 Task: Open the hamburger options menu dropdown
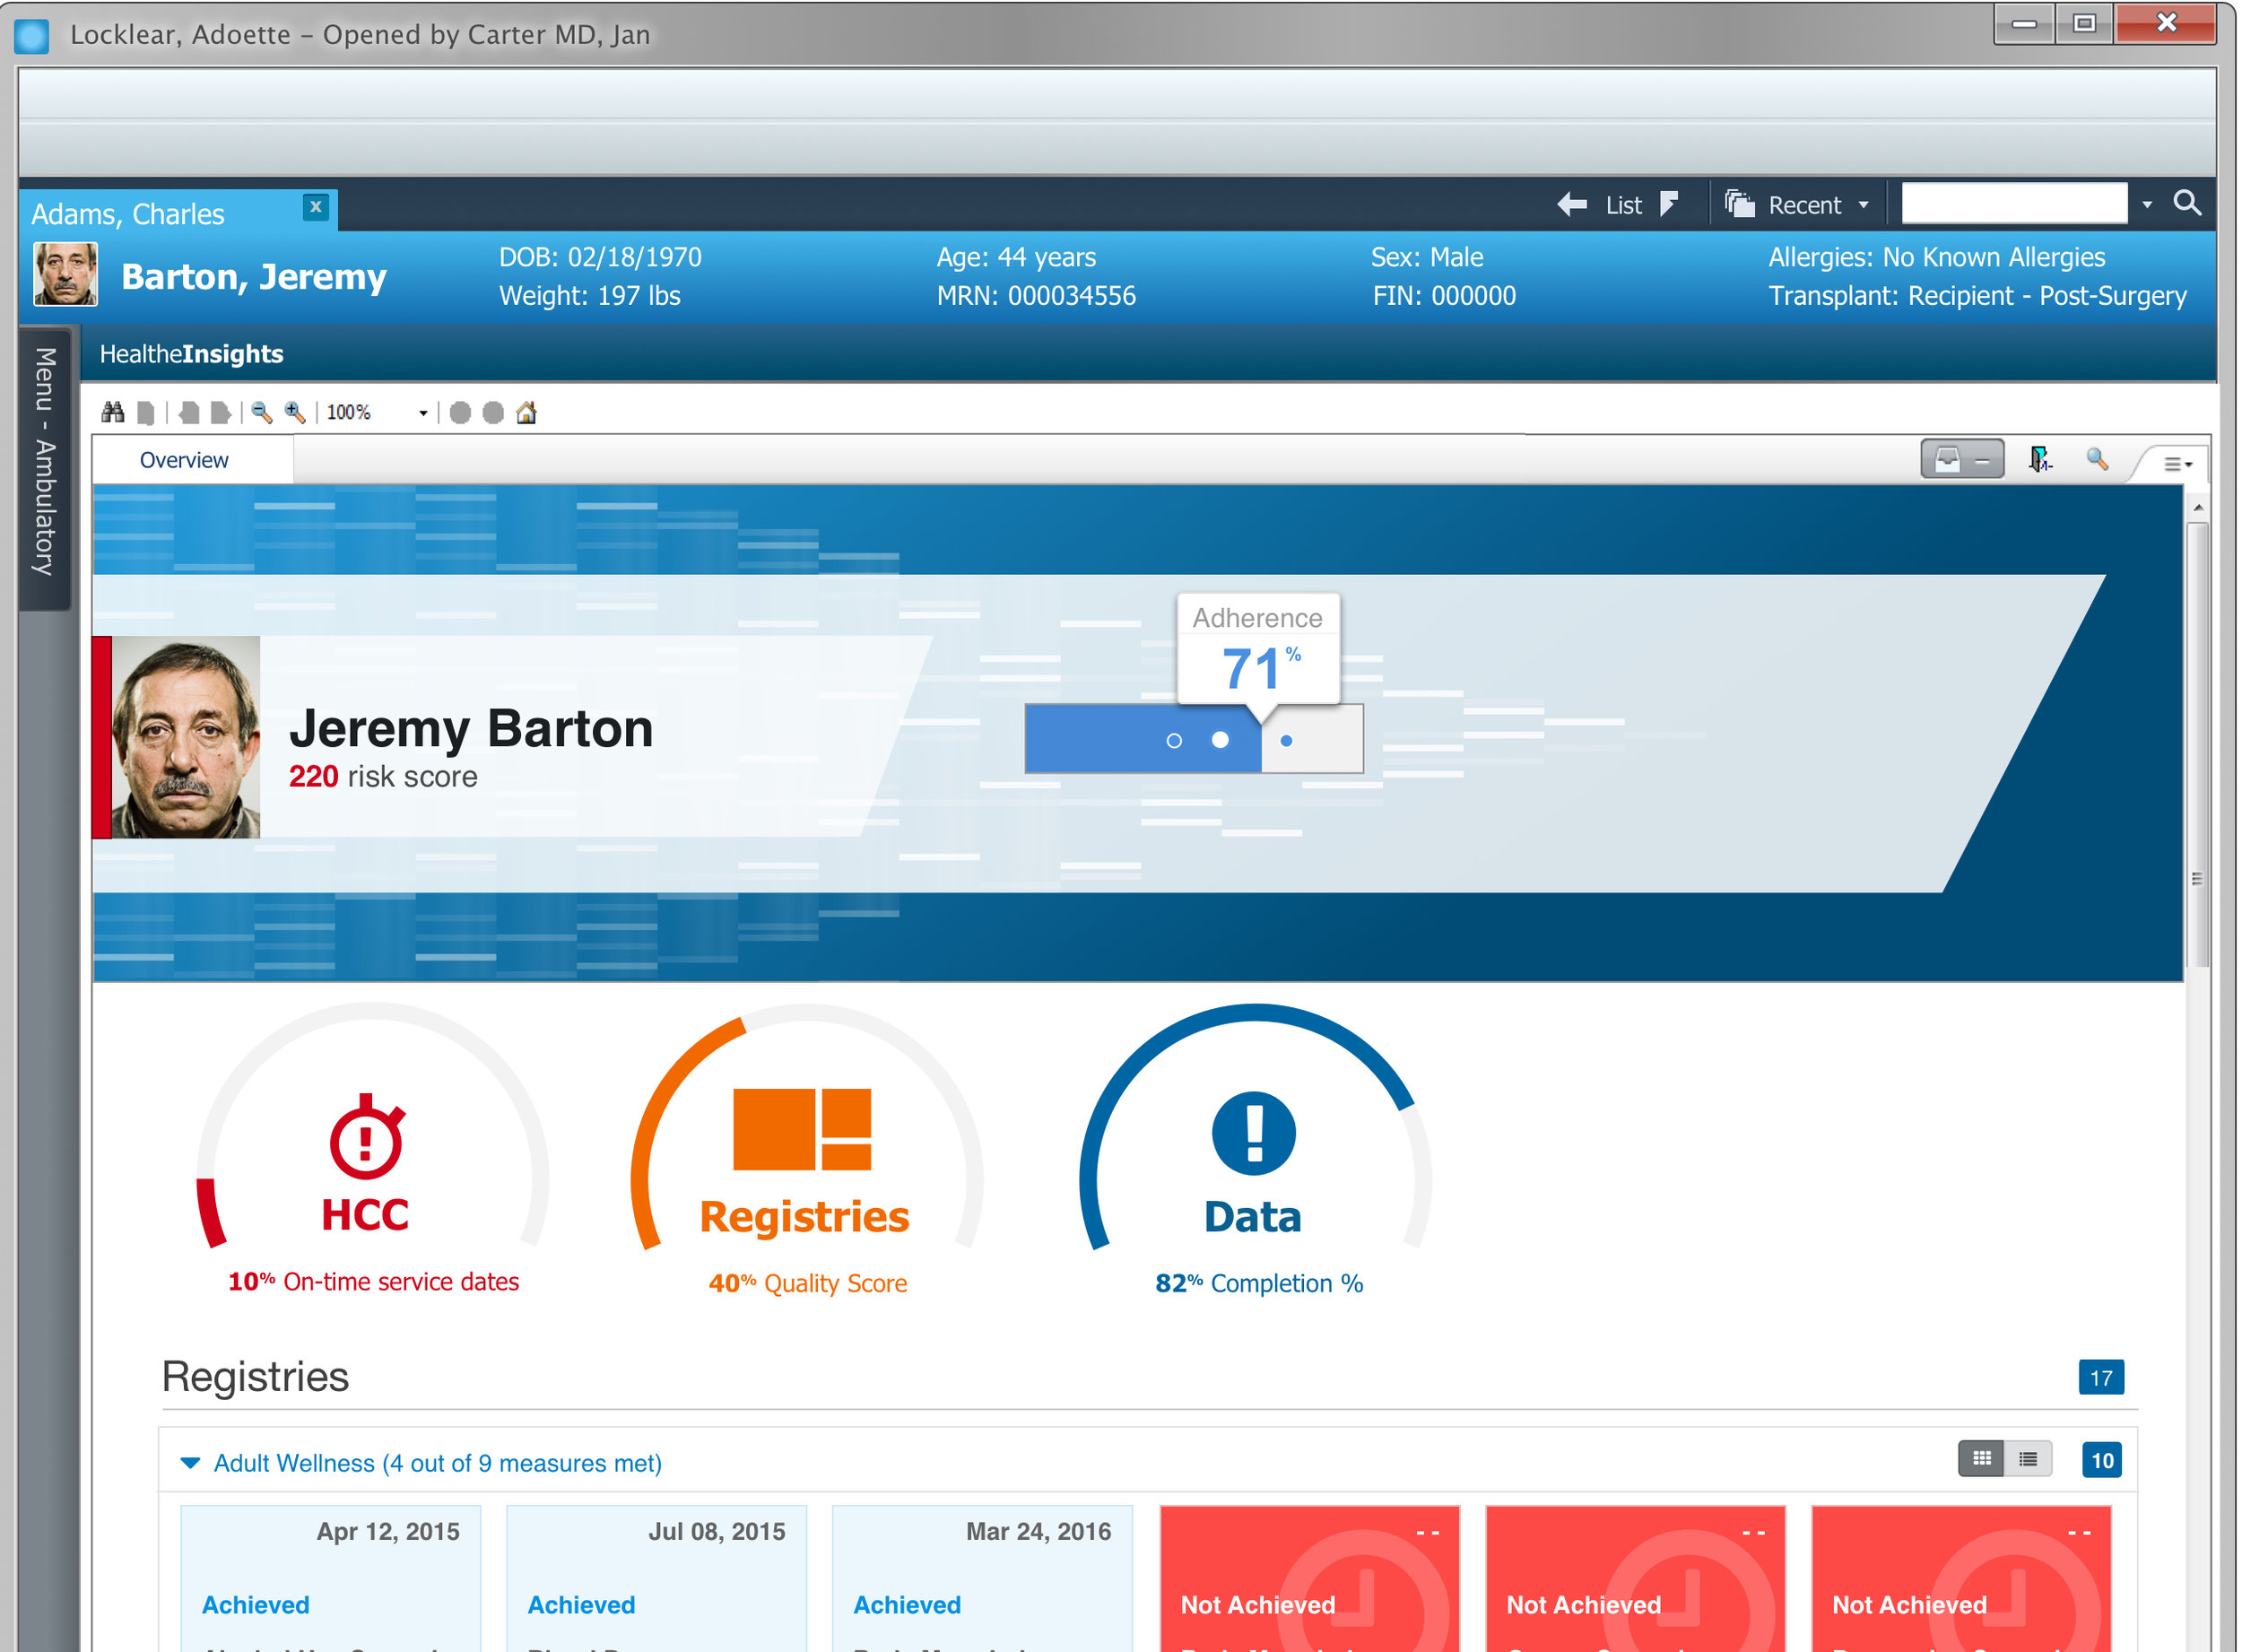click(2177, 464)
